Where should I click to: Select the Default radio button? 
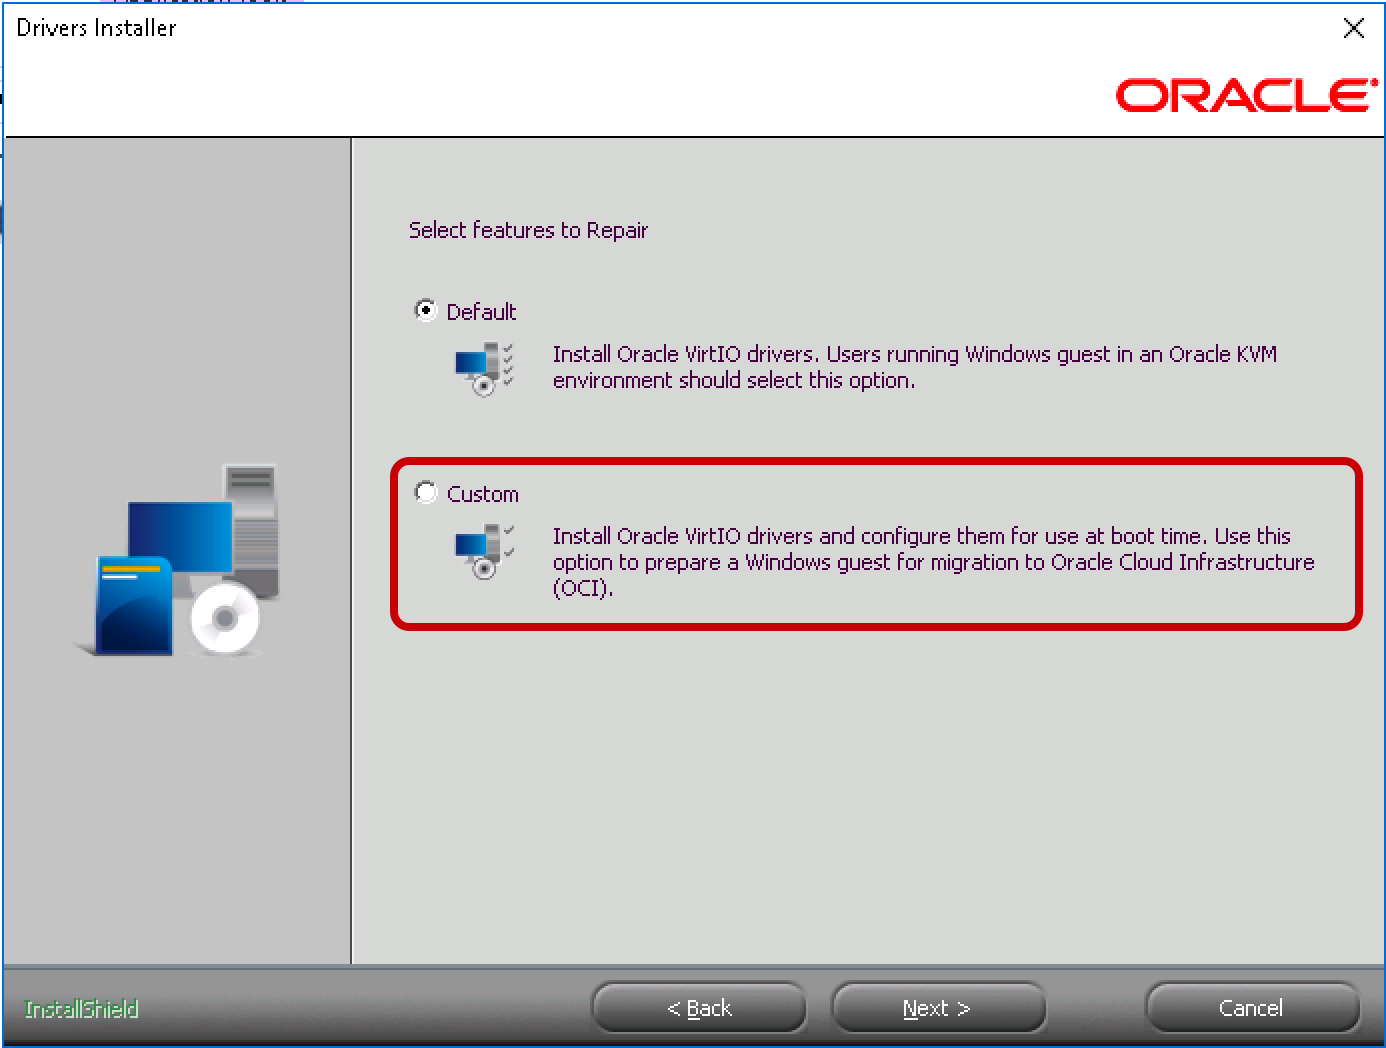[x=426, y=310]
